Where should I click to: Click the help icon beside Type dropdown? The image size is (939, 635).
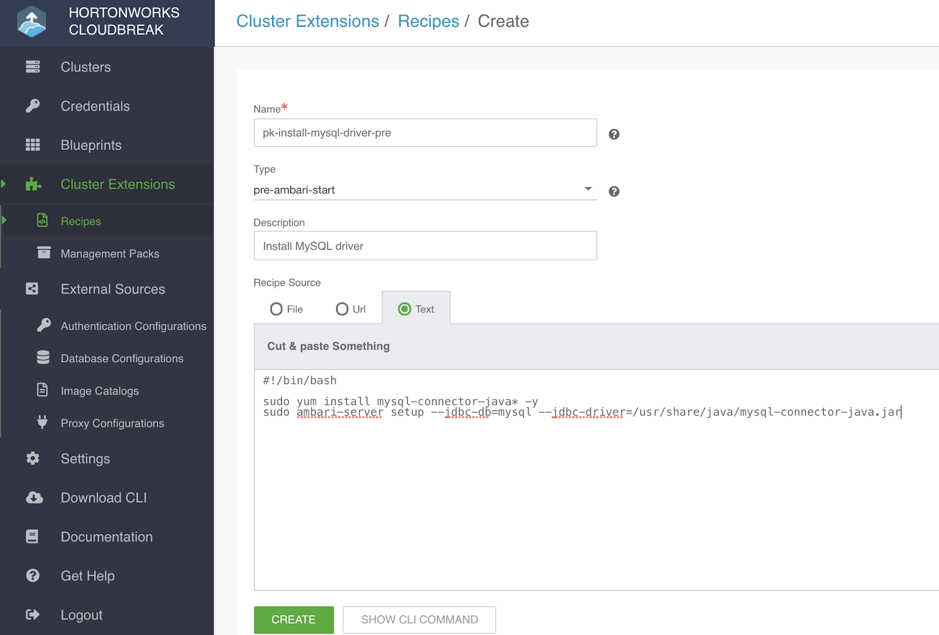point(614,191)
